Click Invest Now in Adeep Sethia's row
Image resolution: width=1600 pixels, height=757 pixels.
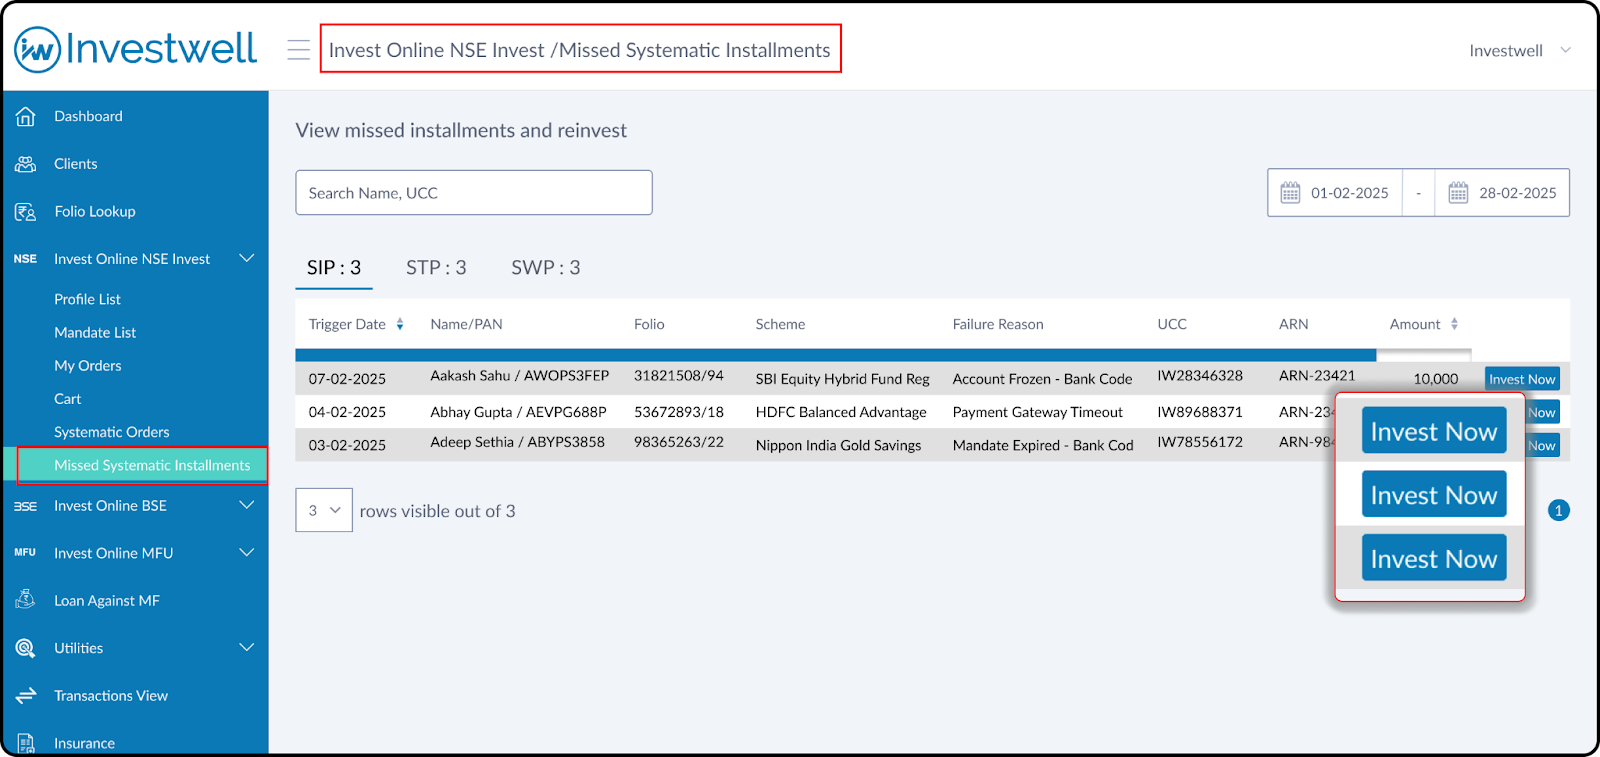point(1542,445)
